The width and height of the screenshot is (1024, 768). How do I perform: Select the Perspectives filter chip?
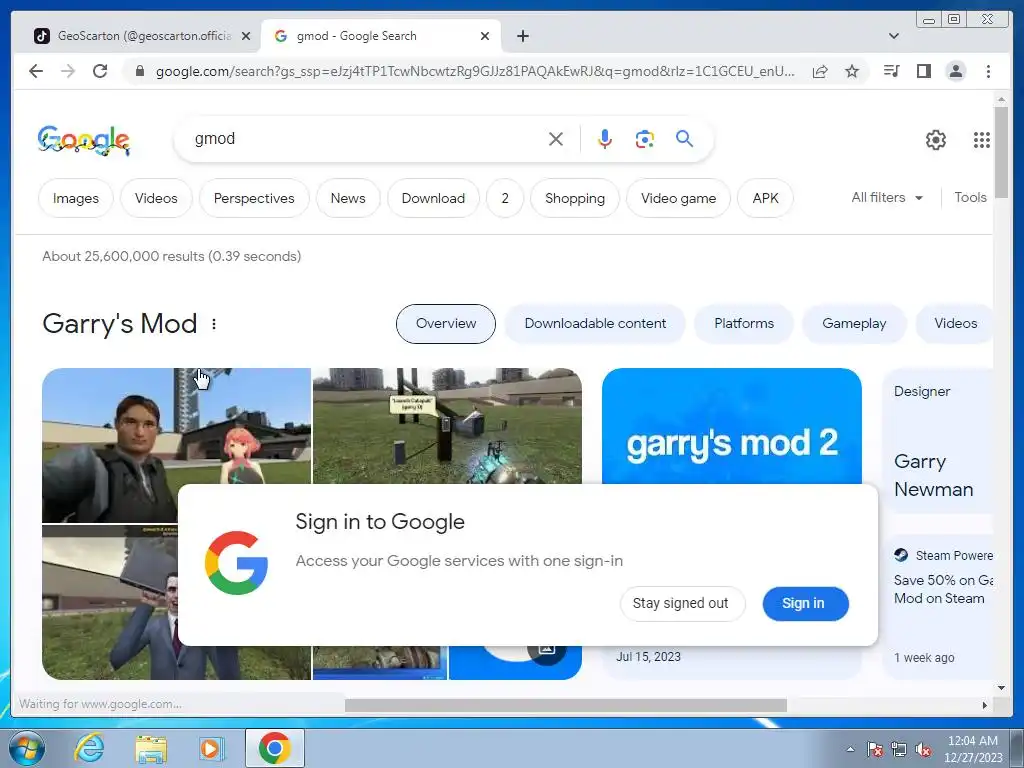(254, 198)
